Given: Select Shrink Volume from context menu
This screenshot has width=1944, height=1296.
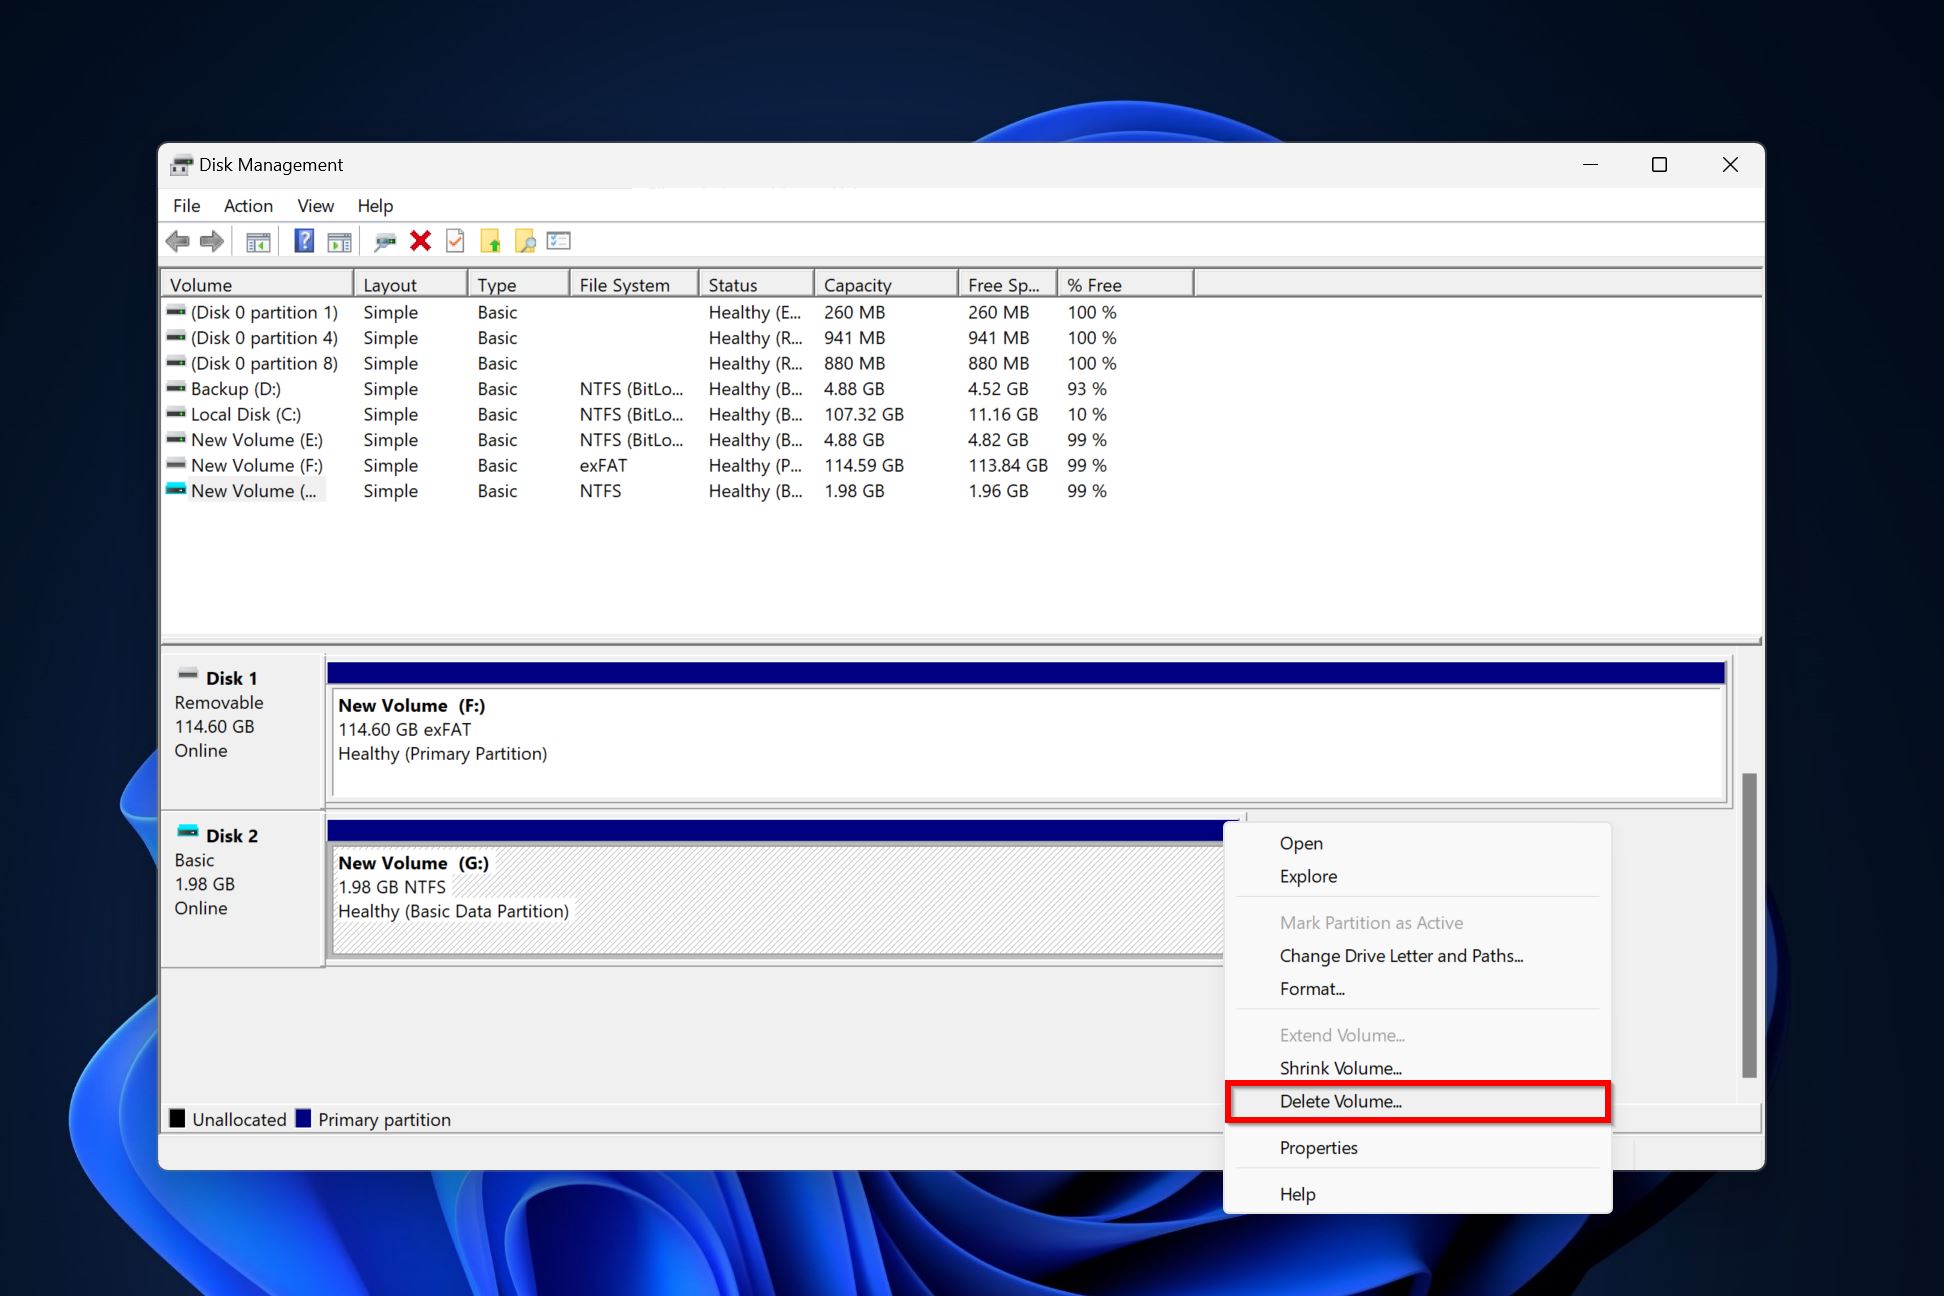Looking at the screenshot, I should (x=1339, y=1067).
